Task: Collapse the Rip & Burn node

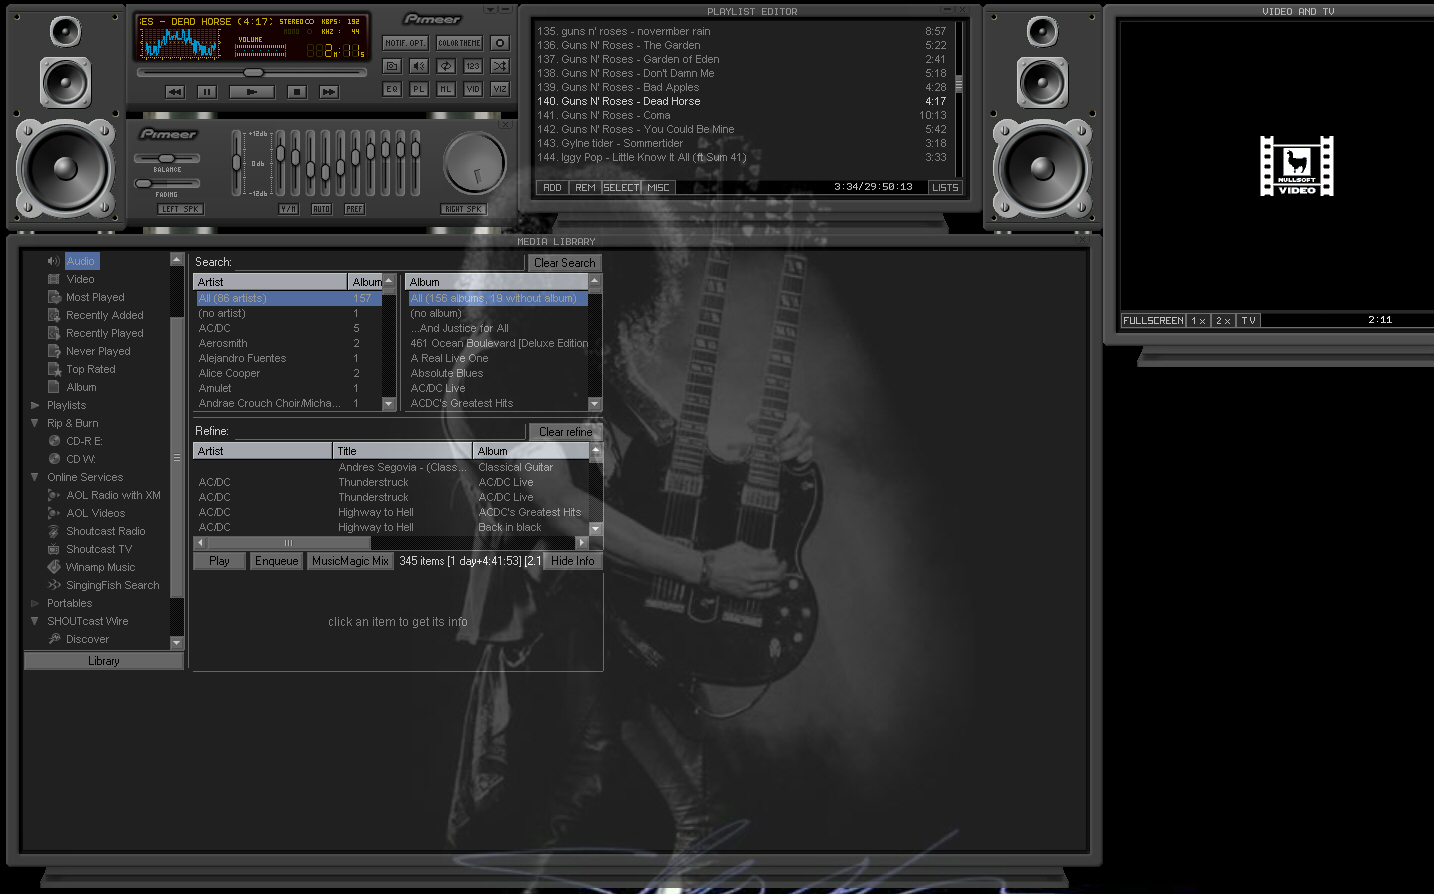Action: [35, 423]
